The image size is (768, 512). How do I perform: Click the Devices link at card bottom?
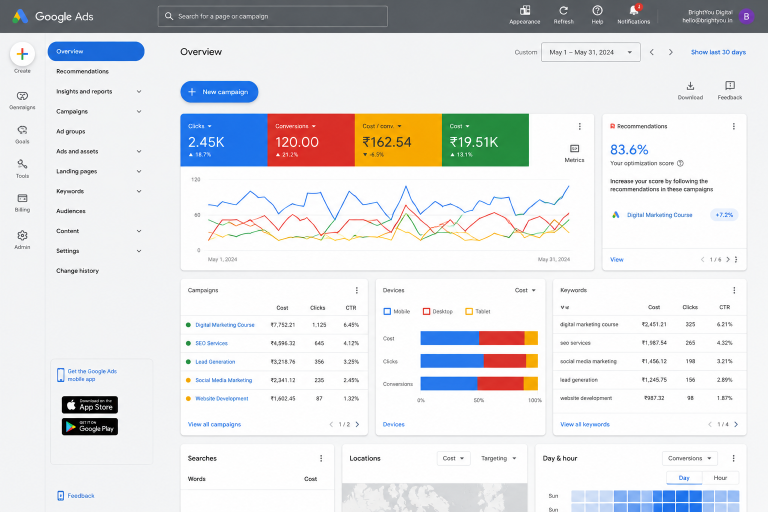394,424
